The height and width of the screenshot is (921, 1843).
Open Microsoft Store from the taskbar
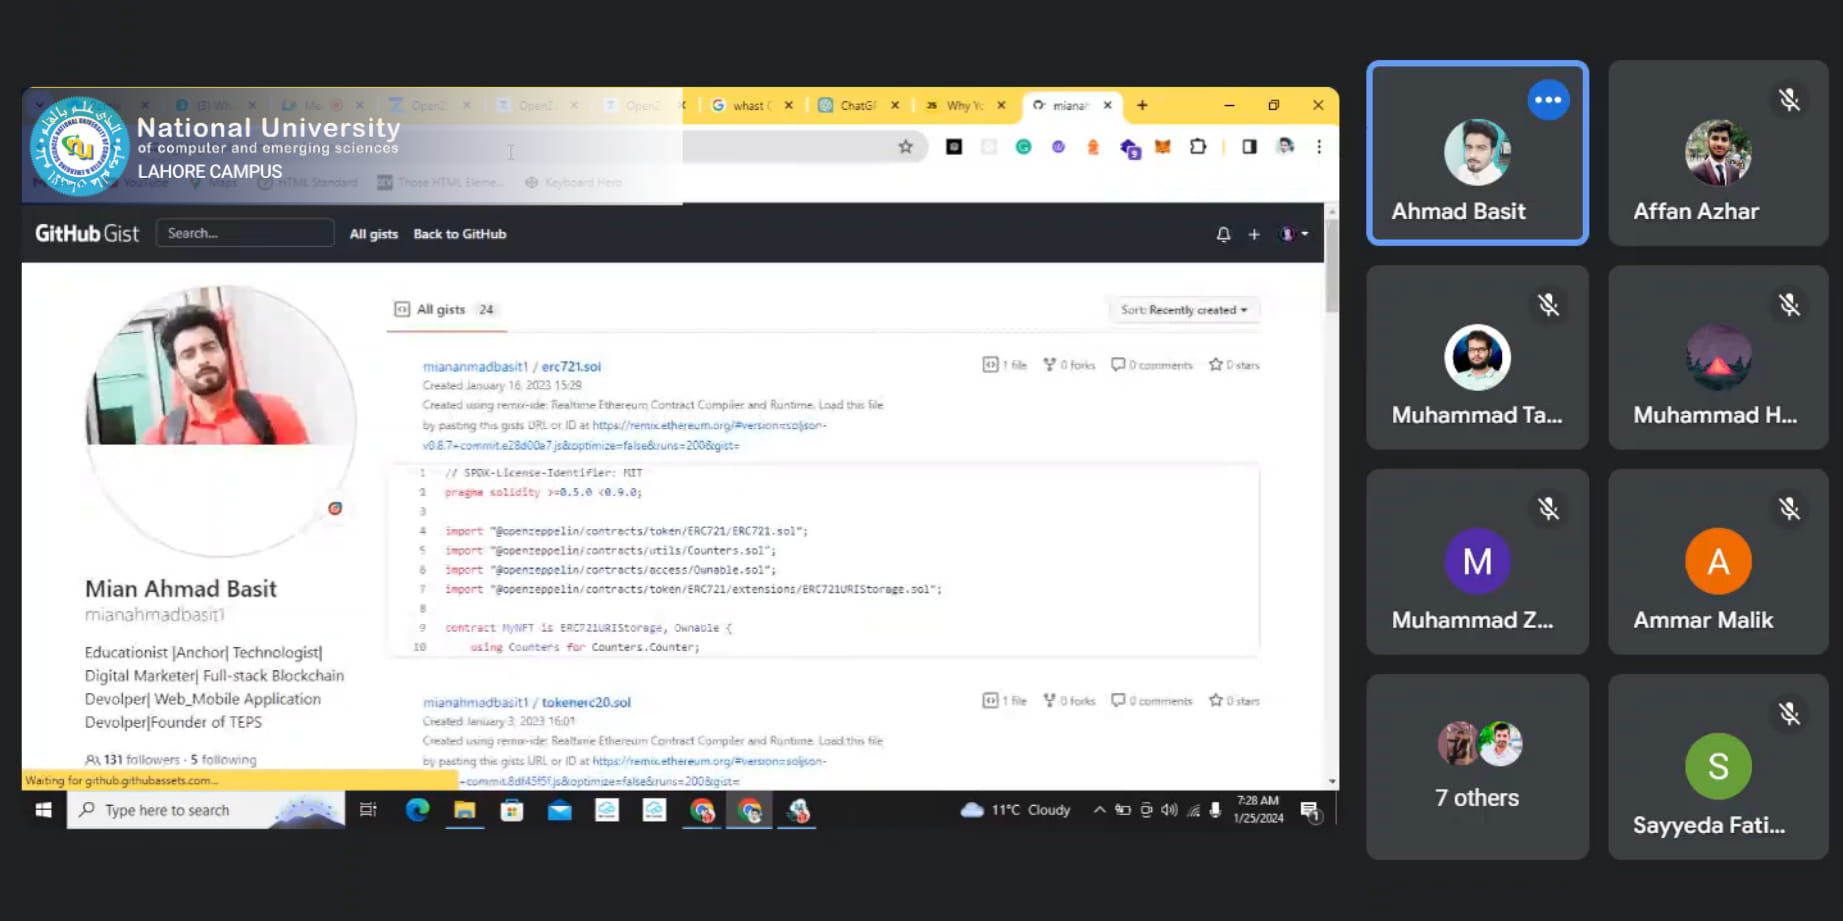(x=512, y=810)
